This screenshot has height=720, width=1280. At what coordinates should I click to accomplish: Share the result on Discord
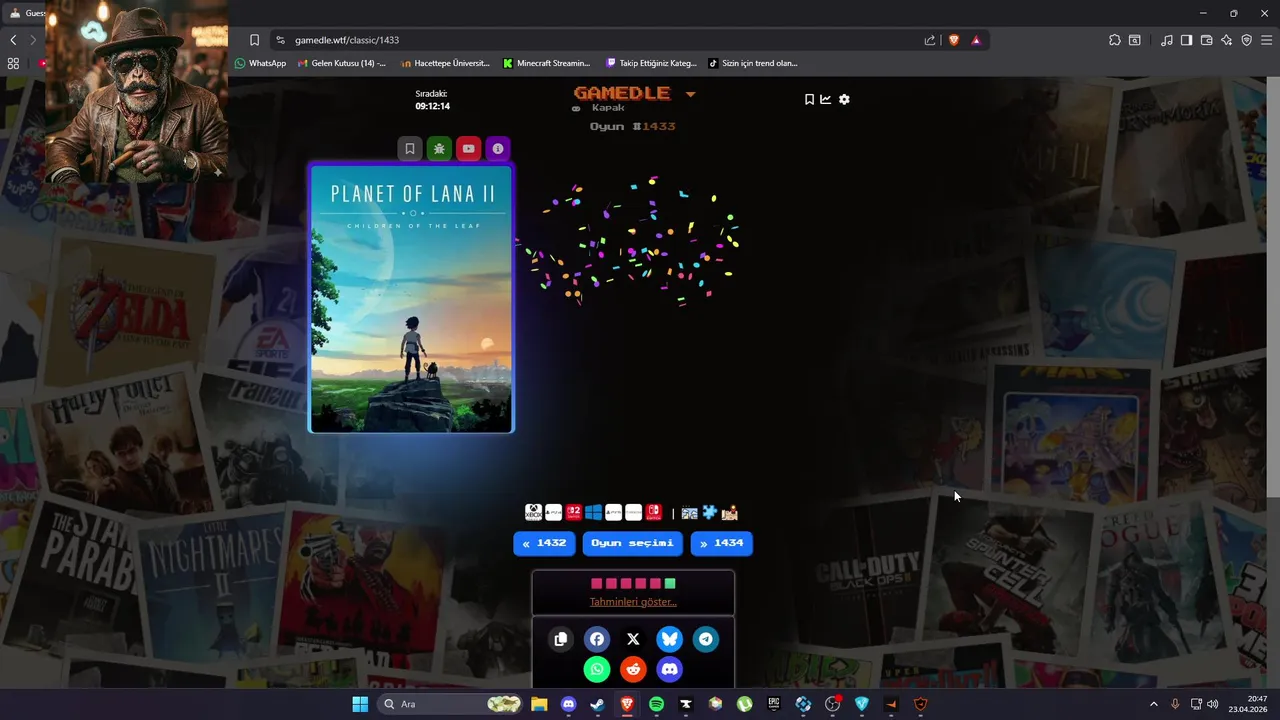[x=670, y=669]
